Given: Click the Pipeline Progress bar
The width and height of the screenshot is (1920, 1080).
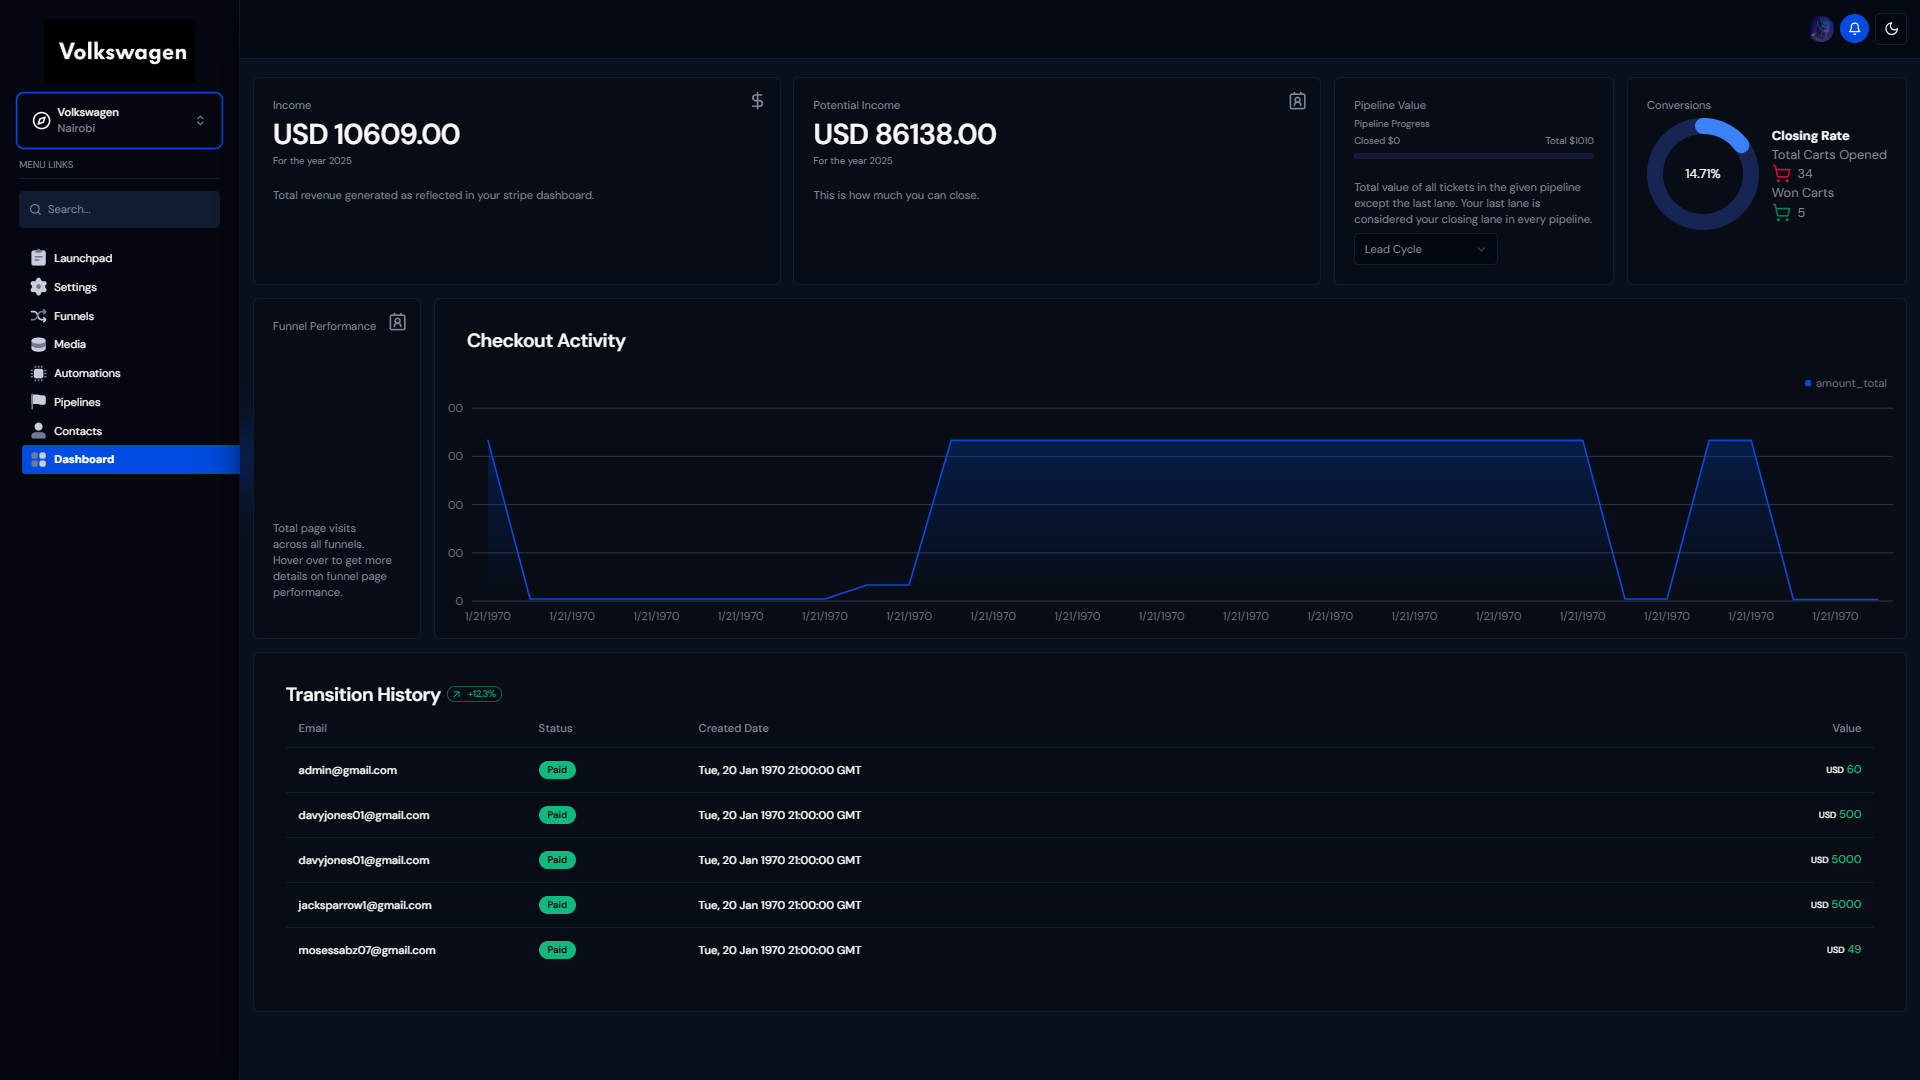Looking at the screenshot, I should pos(1473,156).
